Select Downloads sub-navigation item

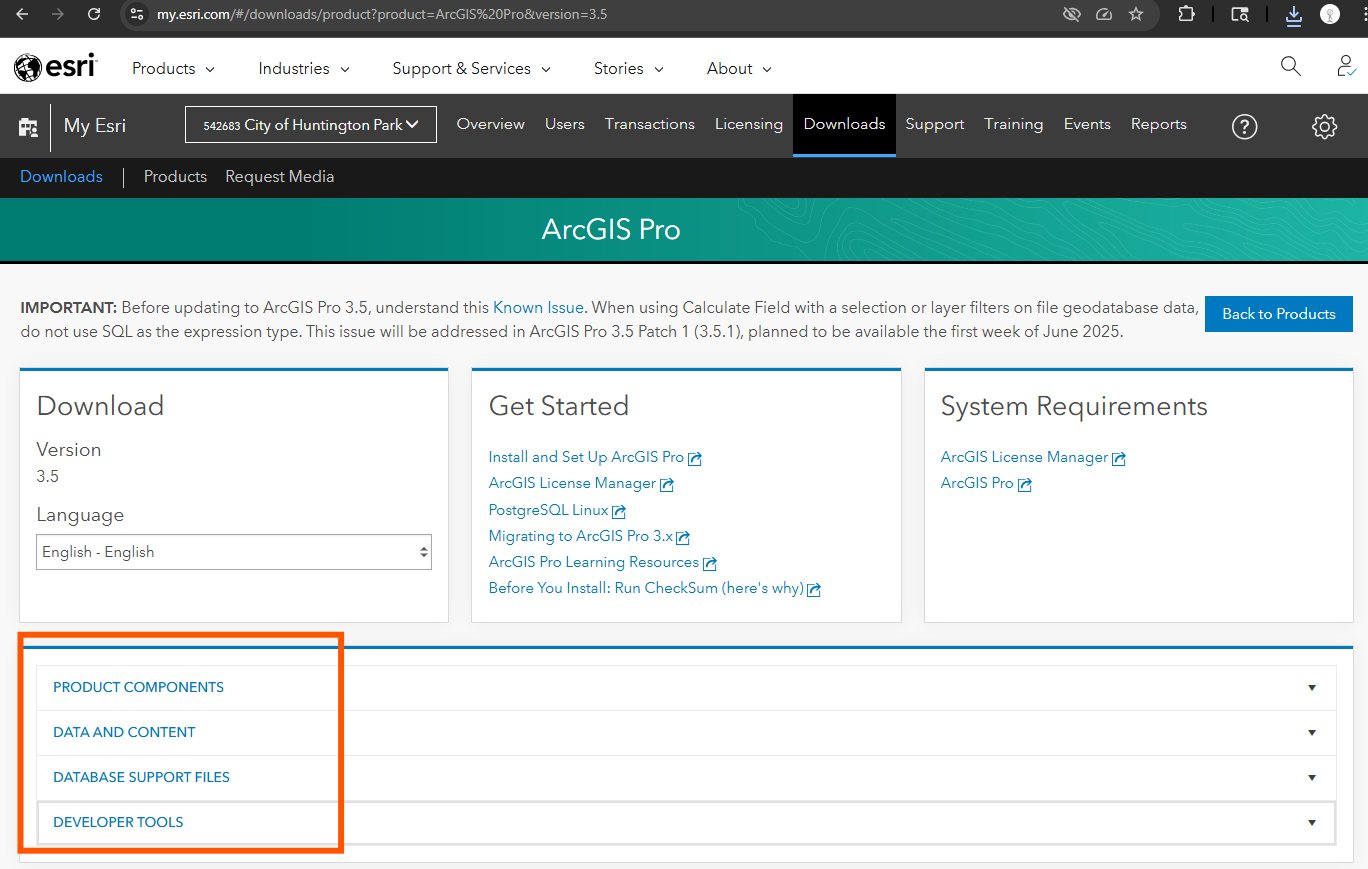click(x=61, y=176)
